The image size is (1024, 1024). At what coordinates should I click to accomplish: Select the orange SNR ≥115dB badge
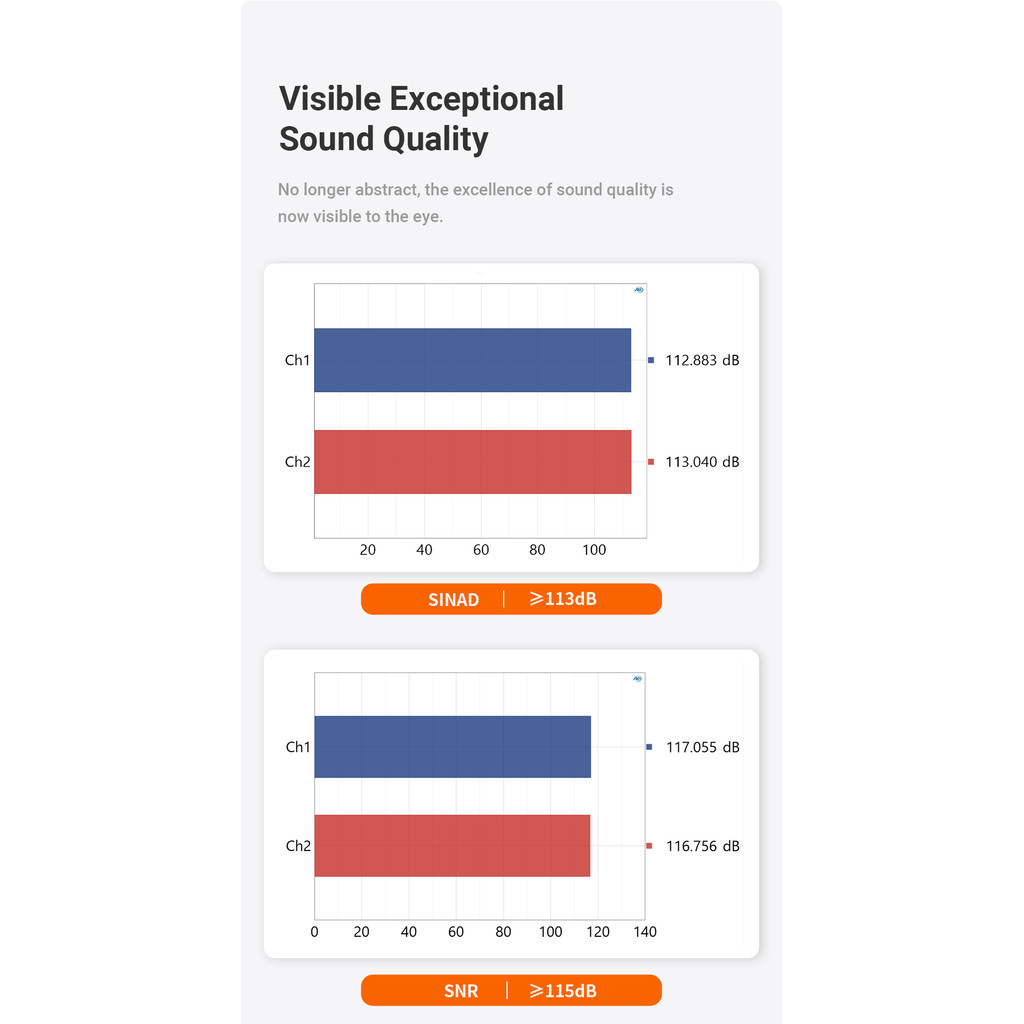(511, 990)
